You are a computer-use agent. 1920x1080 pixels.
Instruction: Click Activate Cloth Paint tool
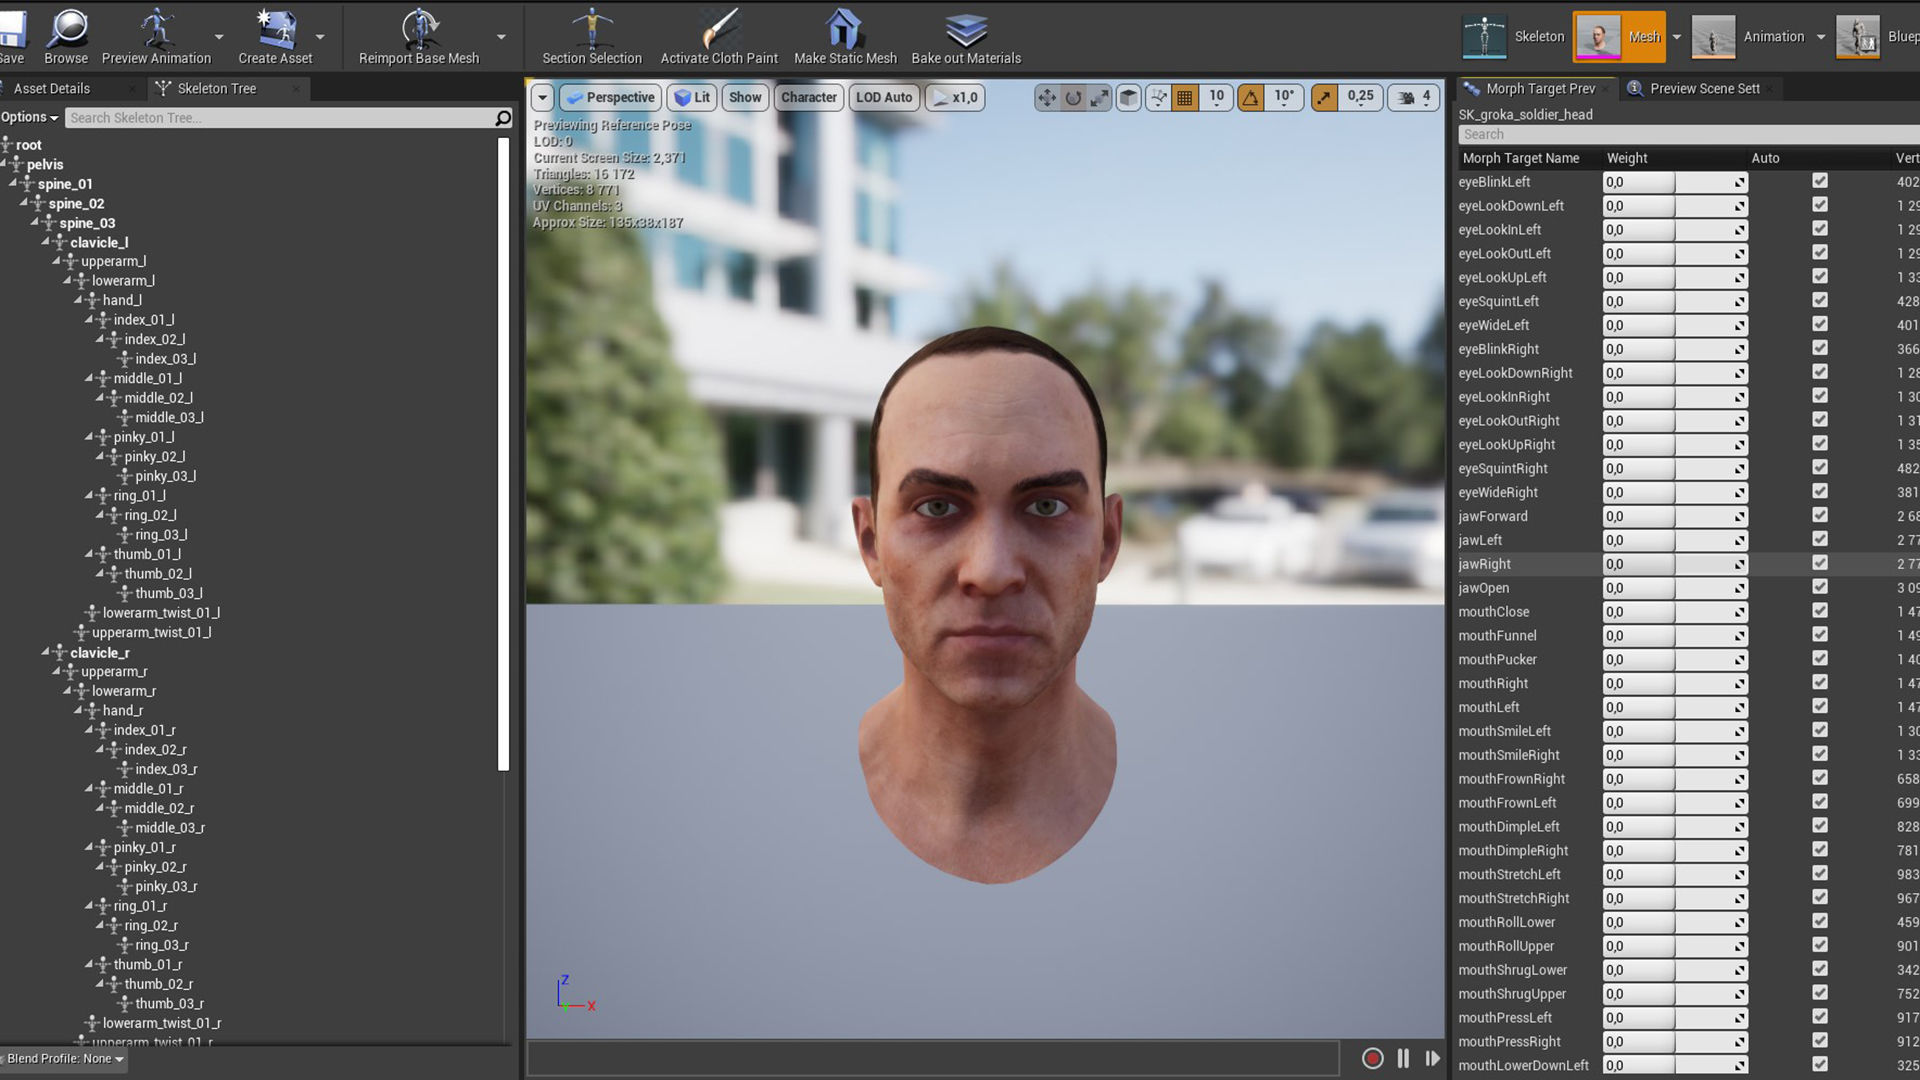pyautogui.click(x=718, y=30)
